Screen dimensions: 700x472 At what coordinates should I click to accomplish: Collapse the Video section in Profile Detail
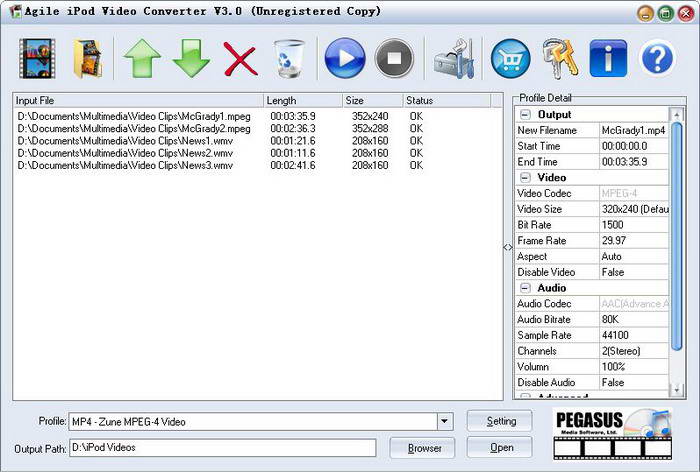(525, 178)
